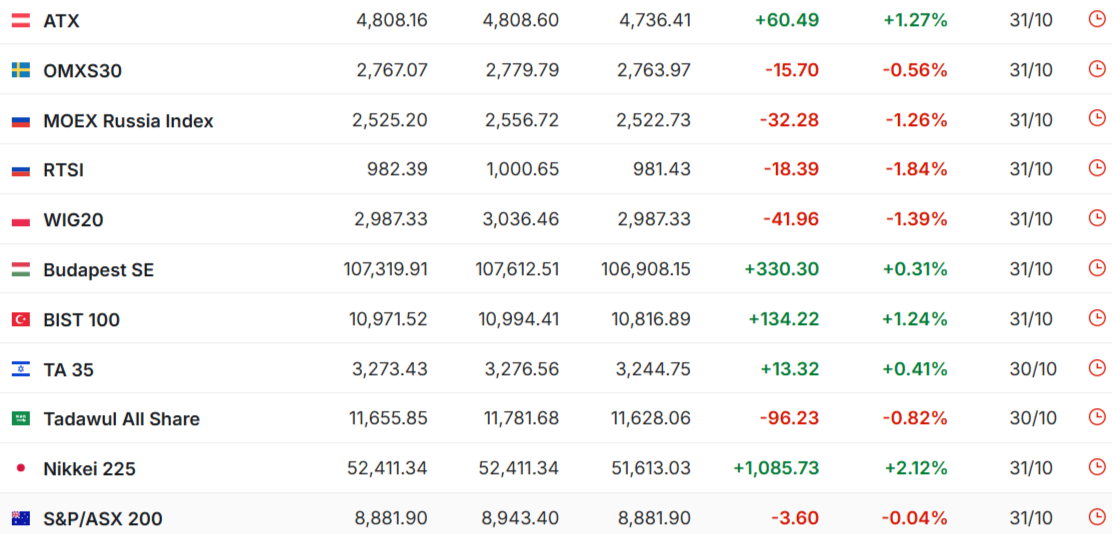Click the WIG20 change percent -1.39%

pyautogui.click(x=915, y=219)
